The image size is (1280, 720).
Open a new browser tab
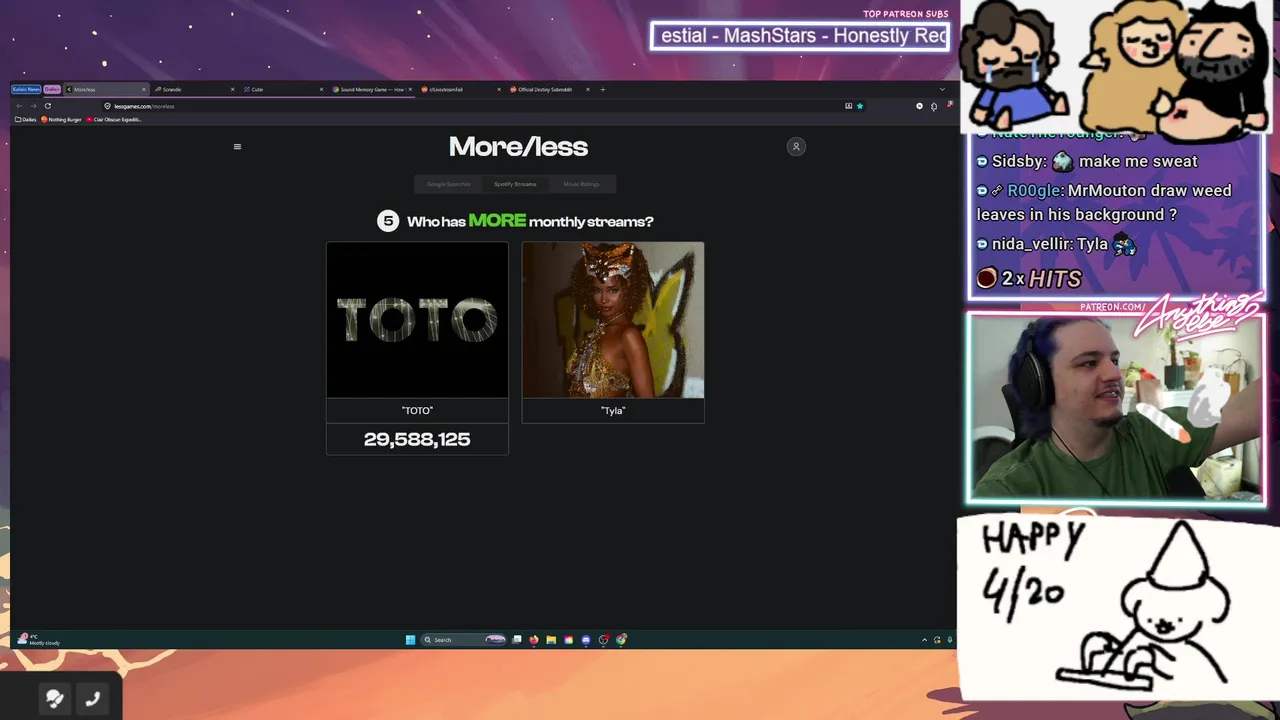click(602, 89)
